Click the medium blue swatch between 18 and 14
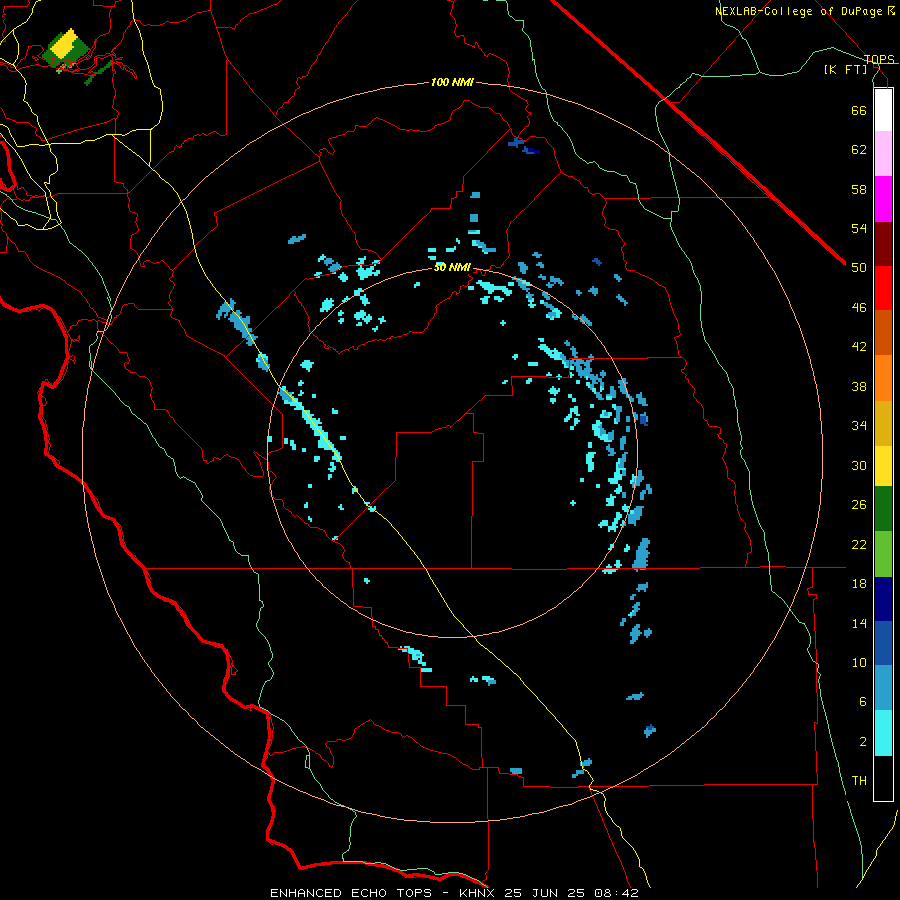 (883, 643)
